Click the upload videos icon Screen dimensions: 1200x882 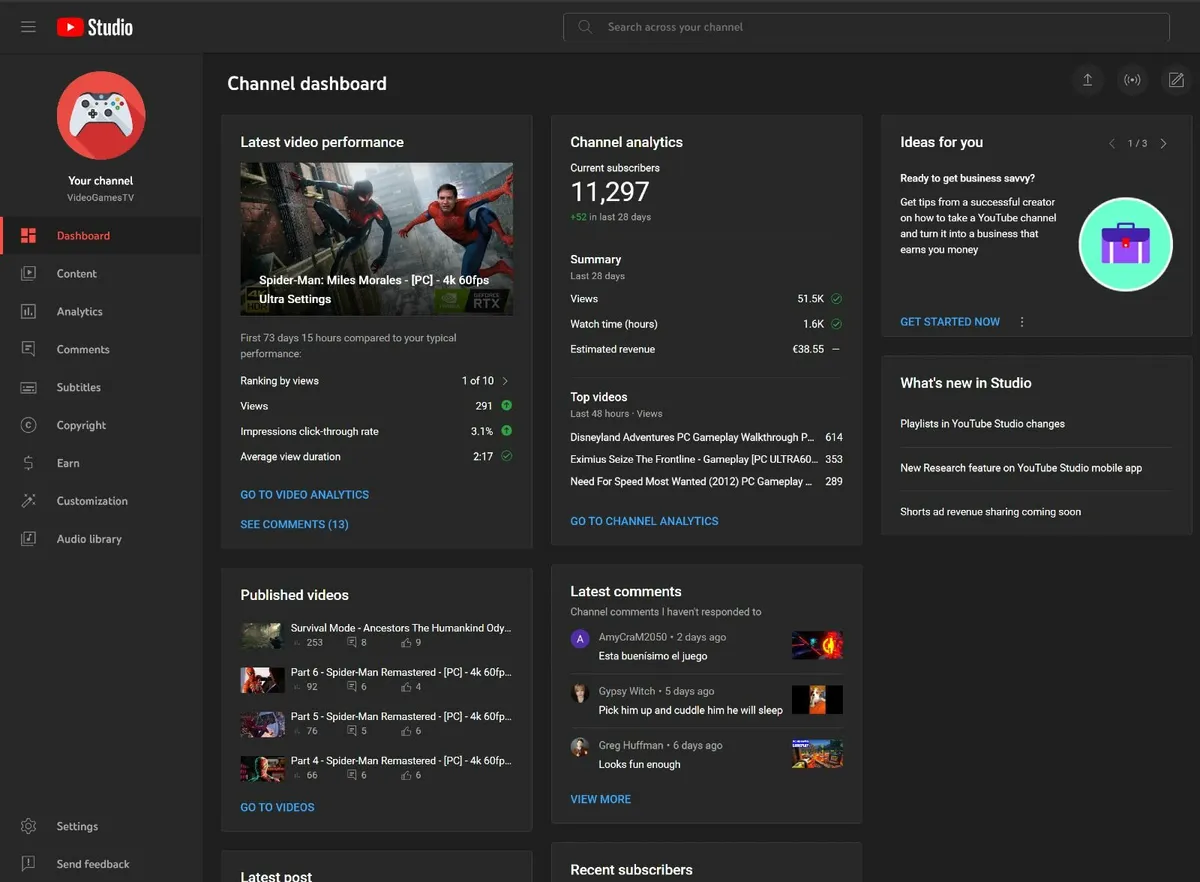pyautogui.click(x=1087, y=80)
